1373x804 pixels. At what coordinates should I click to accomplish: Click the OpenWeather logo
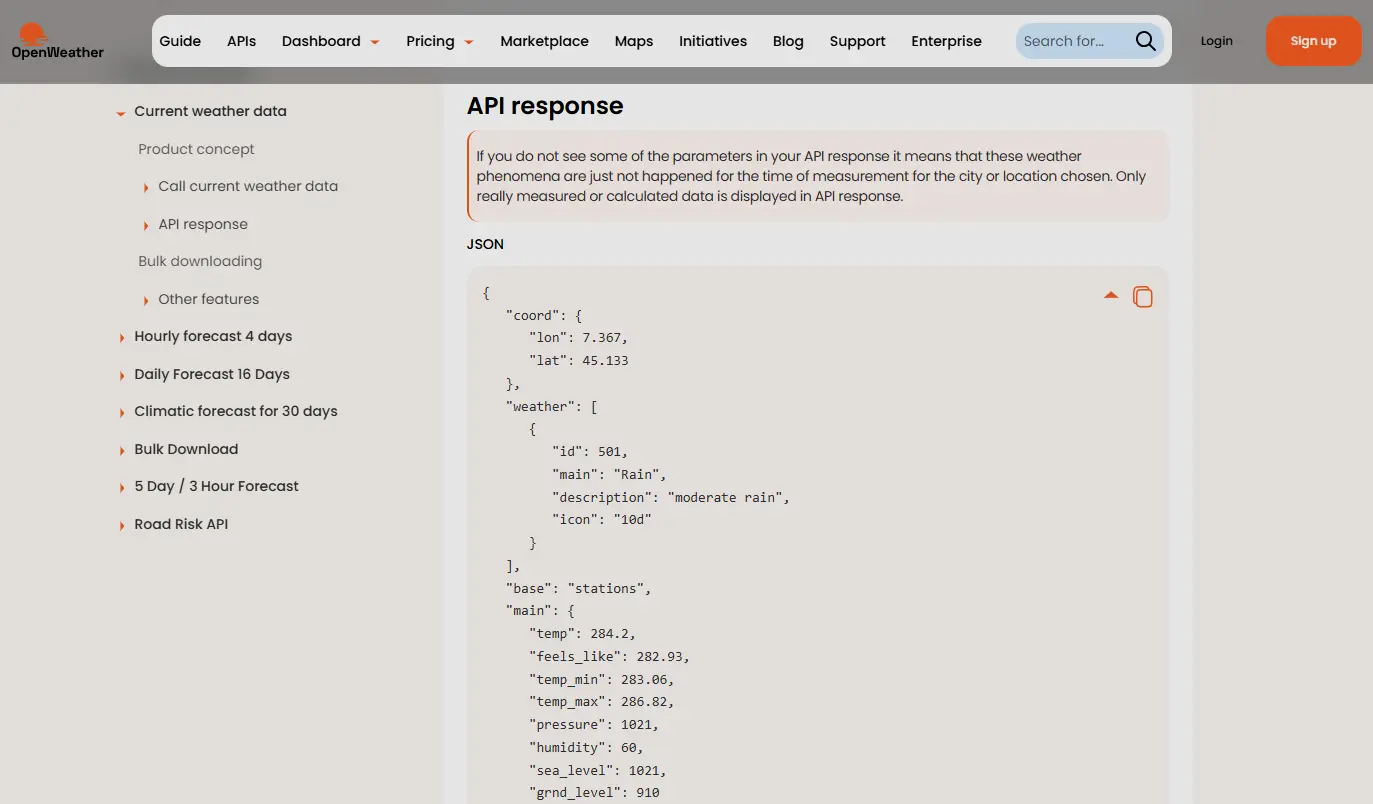(x=56, y=40)
